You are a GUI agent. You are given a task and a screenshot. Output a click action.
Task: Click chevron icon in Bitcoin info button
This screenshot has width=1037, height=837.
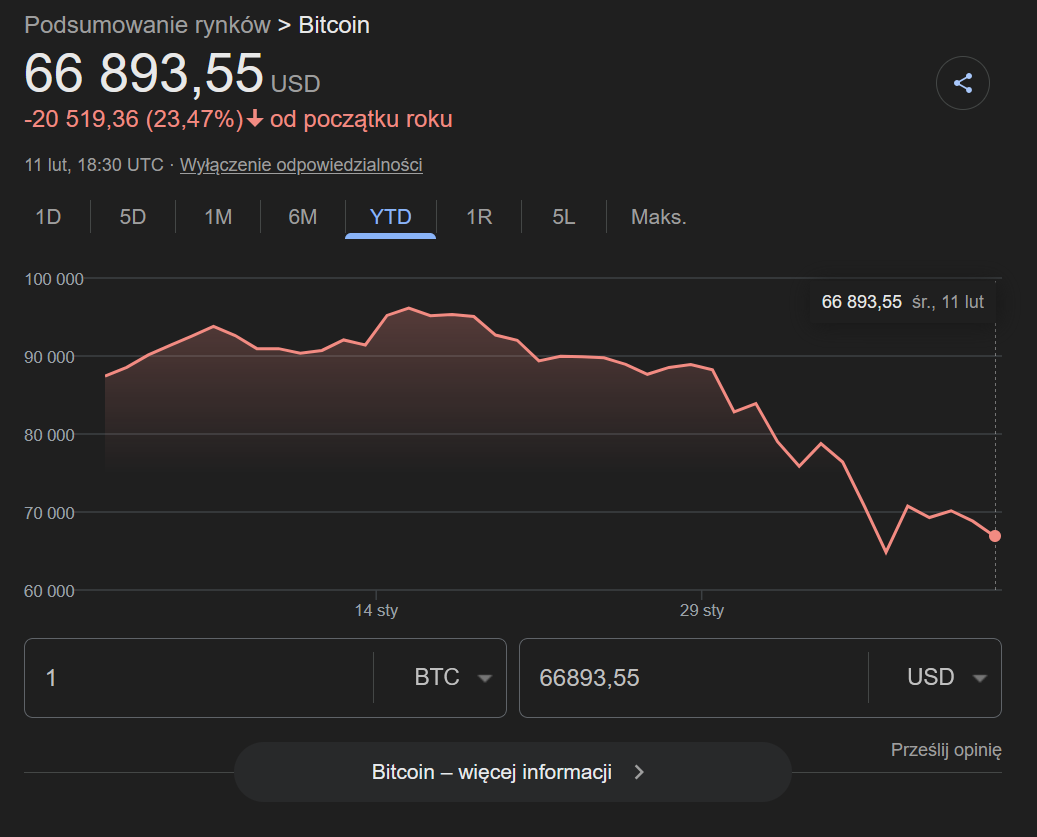coord(640,772)
